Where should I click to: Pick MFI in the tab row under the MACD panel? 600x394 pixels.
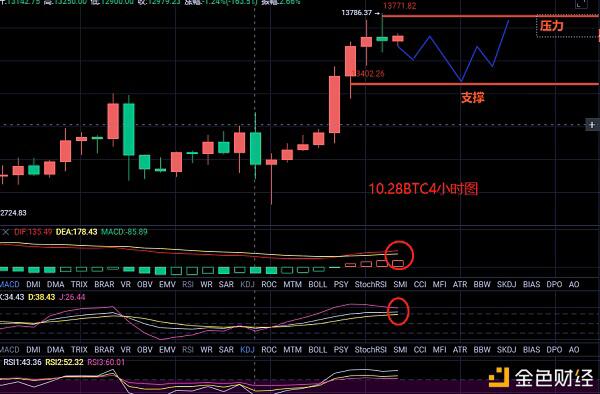tap(439, 284)
